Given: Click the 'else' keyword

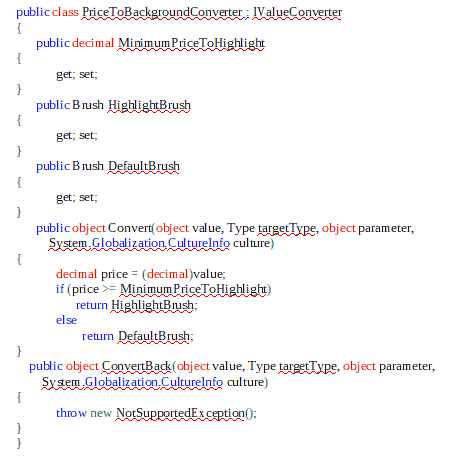Looking at the screenshot, I should click(x=66, y=320).
